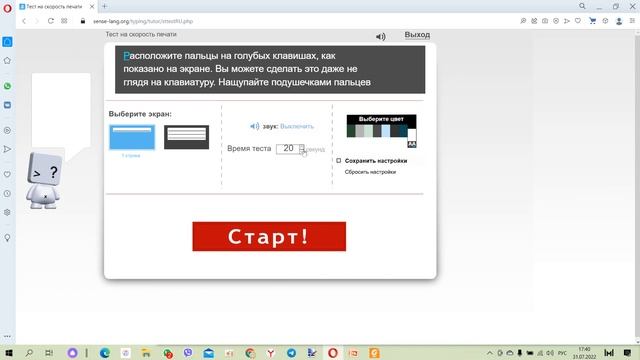The image size is (640, 360).
Task: Open Settings gear in Opera sidebar
Action: click(7, 212)
